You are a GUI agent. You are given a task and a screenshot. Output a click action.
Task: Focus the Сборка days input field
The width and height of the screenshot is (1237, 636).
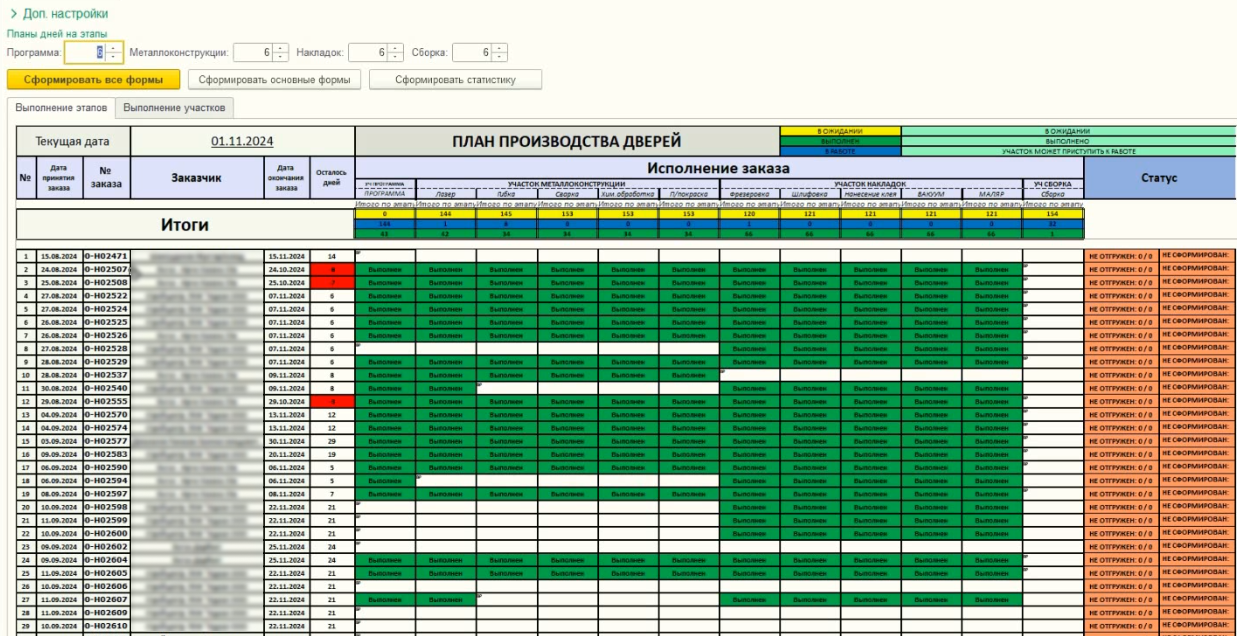471,52
